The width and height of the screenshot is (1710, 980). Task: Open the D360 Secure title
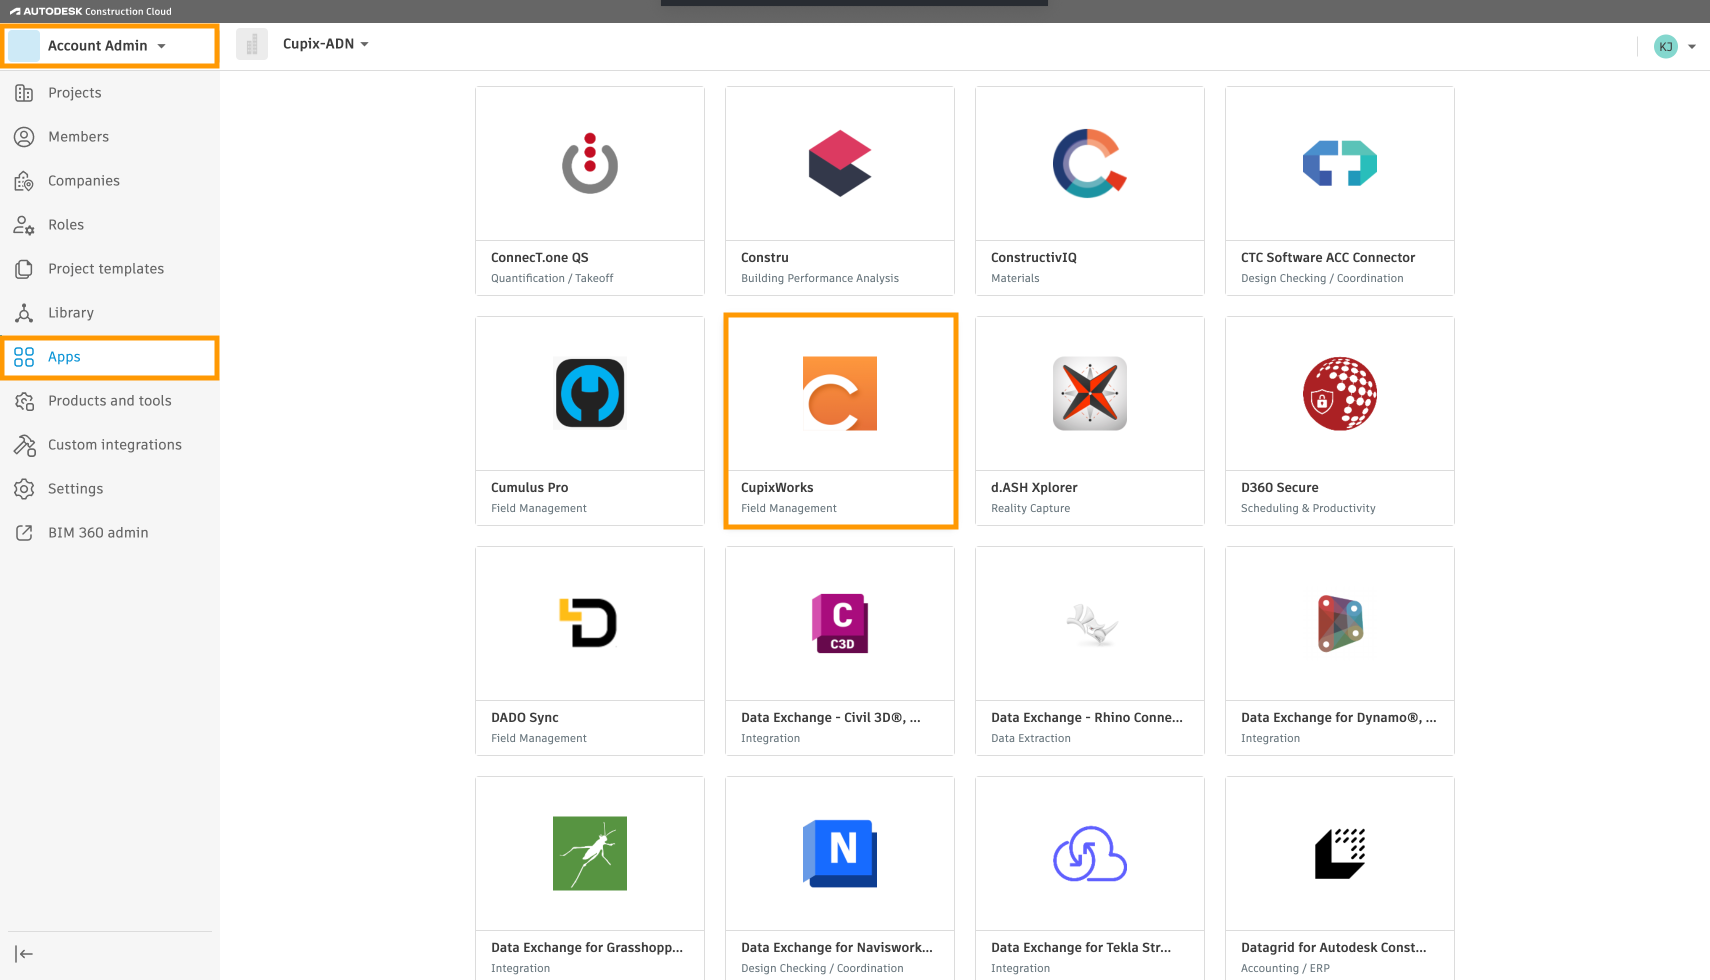1280,488
